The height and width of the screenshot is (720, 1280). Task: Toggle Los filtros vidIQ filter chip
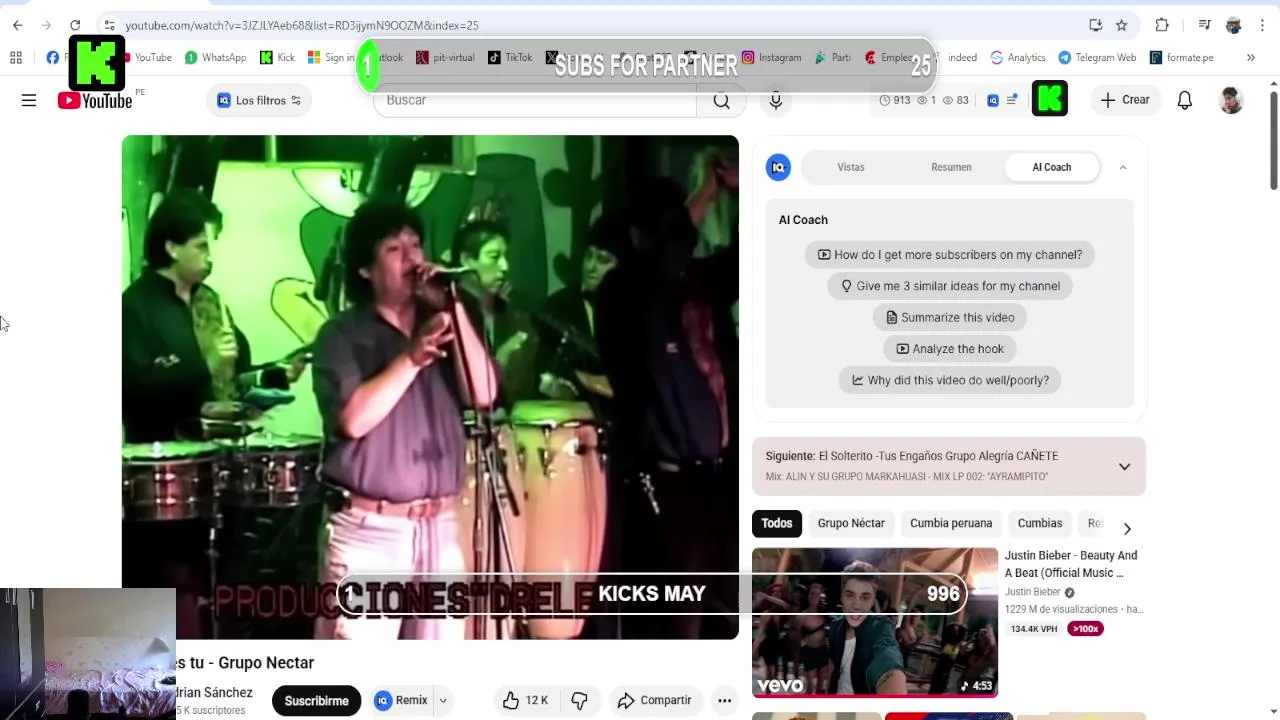point(259,100)
